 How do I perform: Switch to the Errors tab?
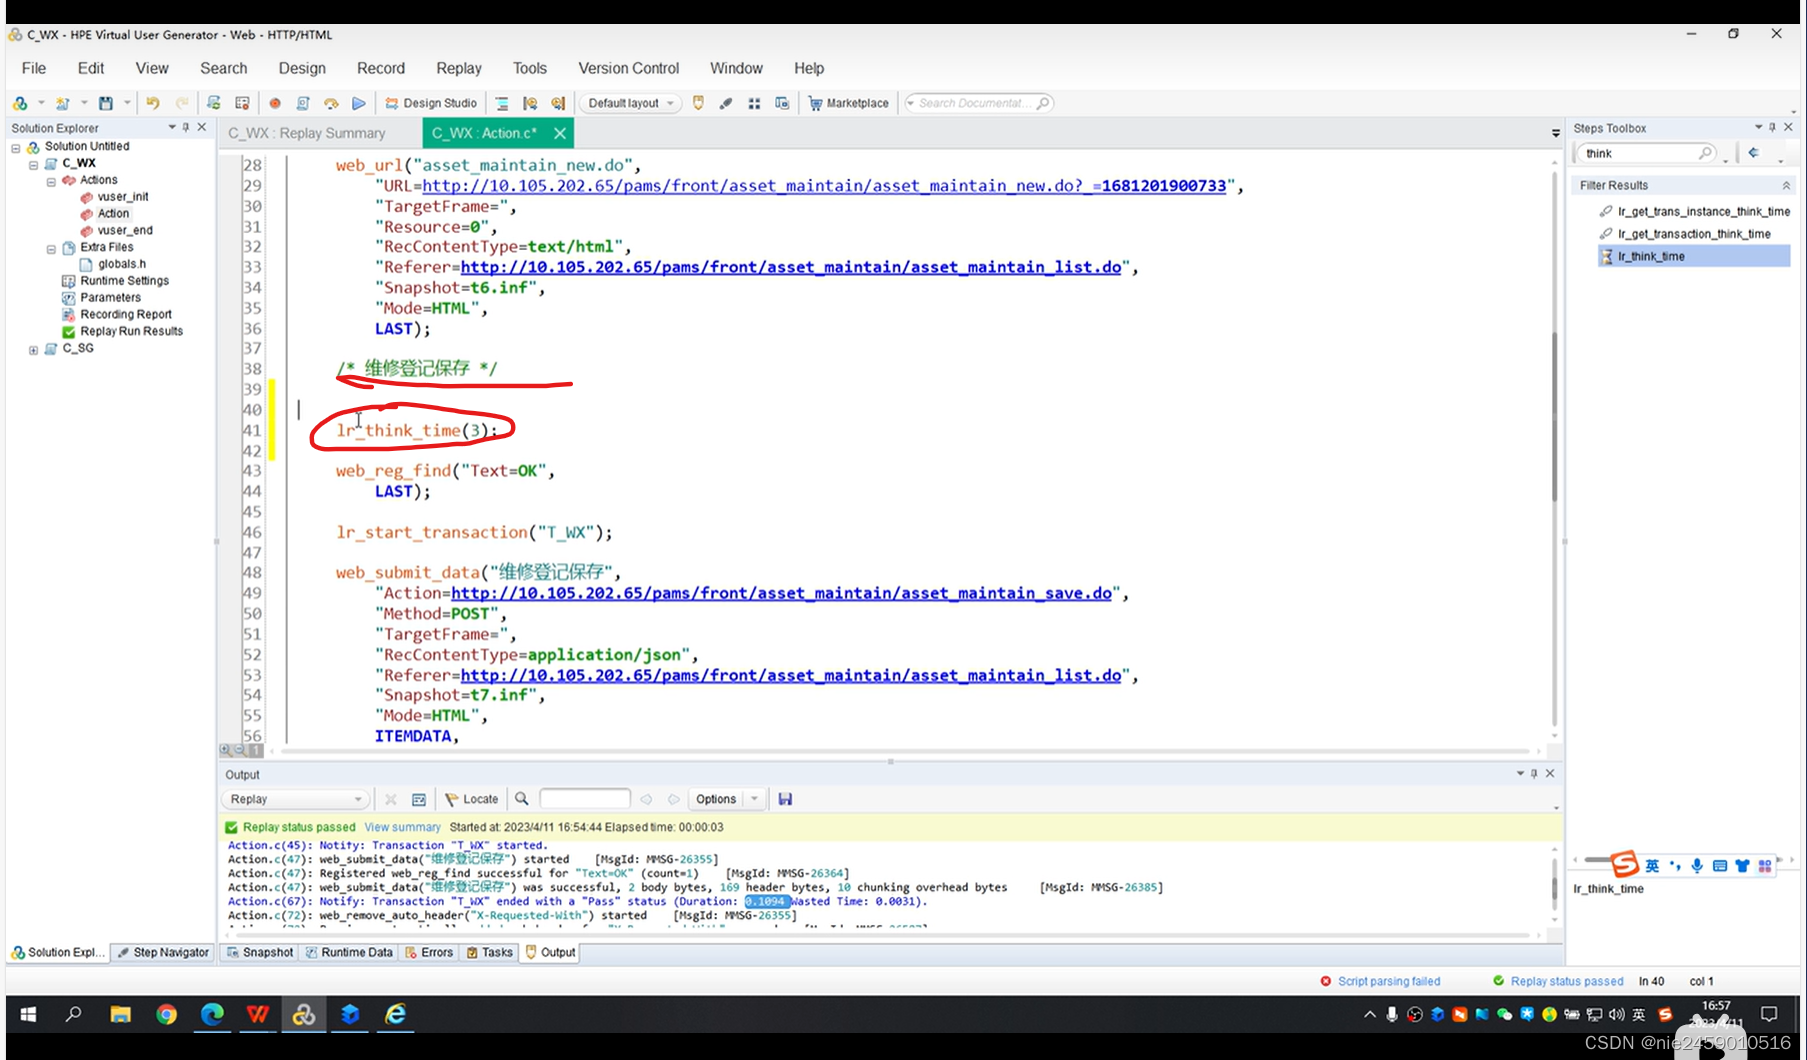(x=429, y=953)
